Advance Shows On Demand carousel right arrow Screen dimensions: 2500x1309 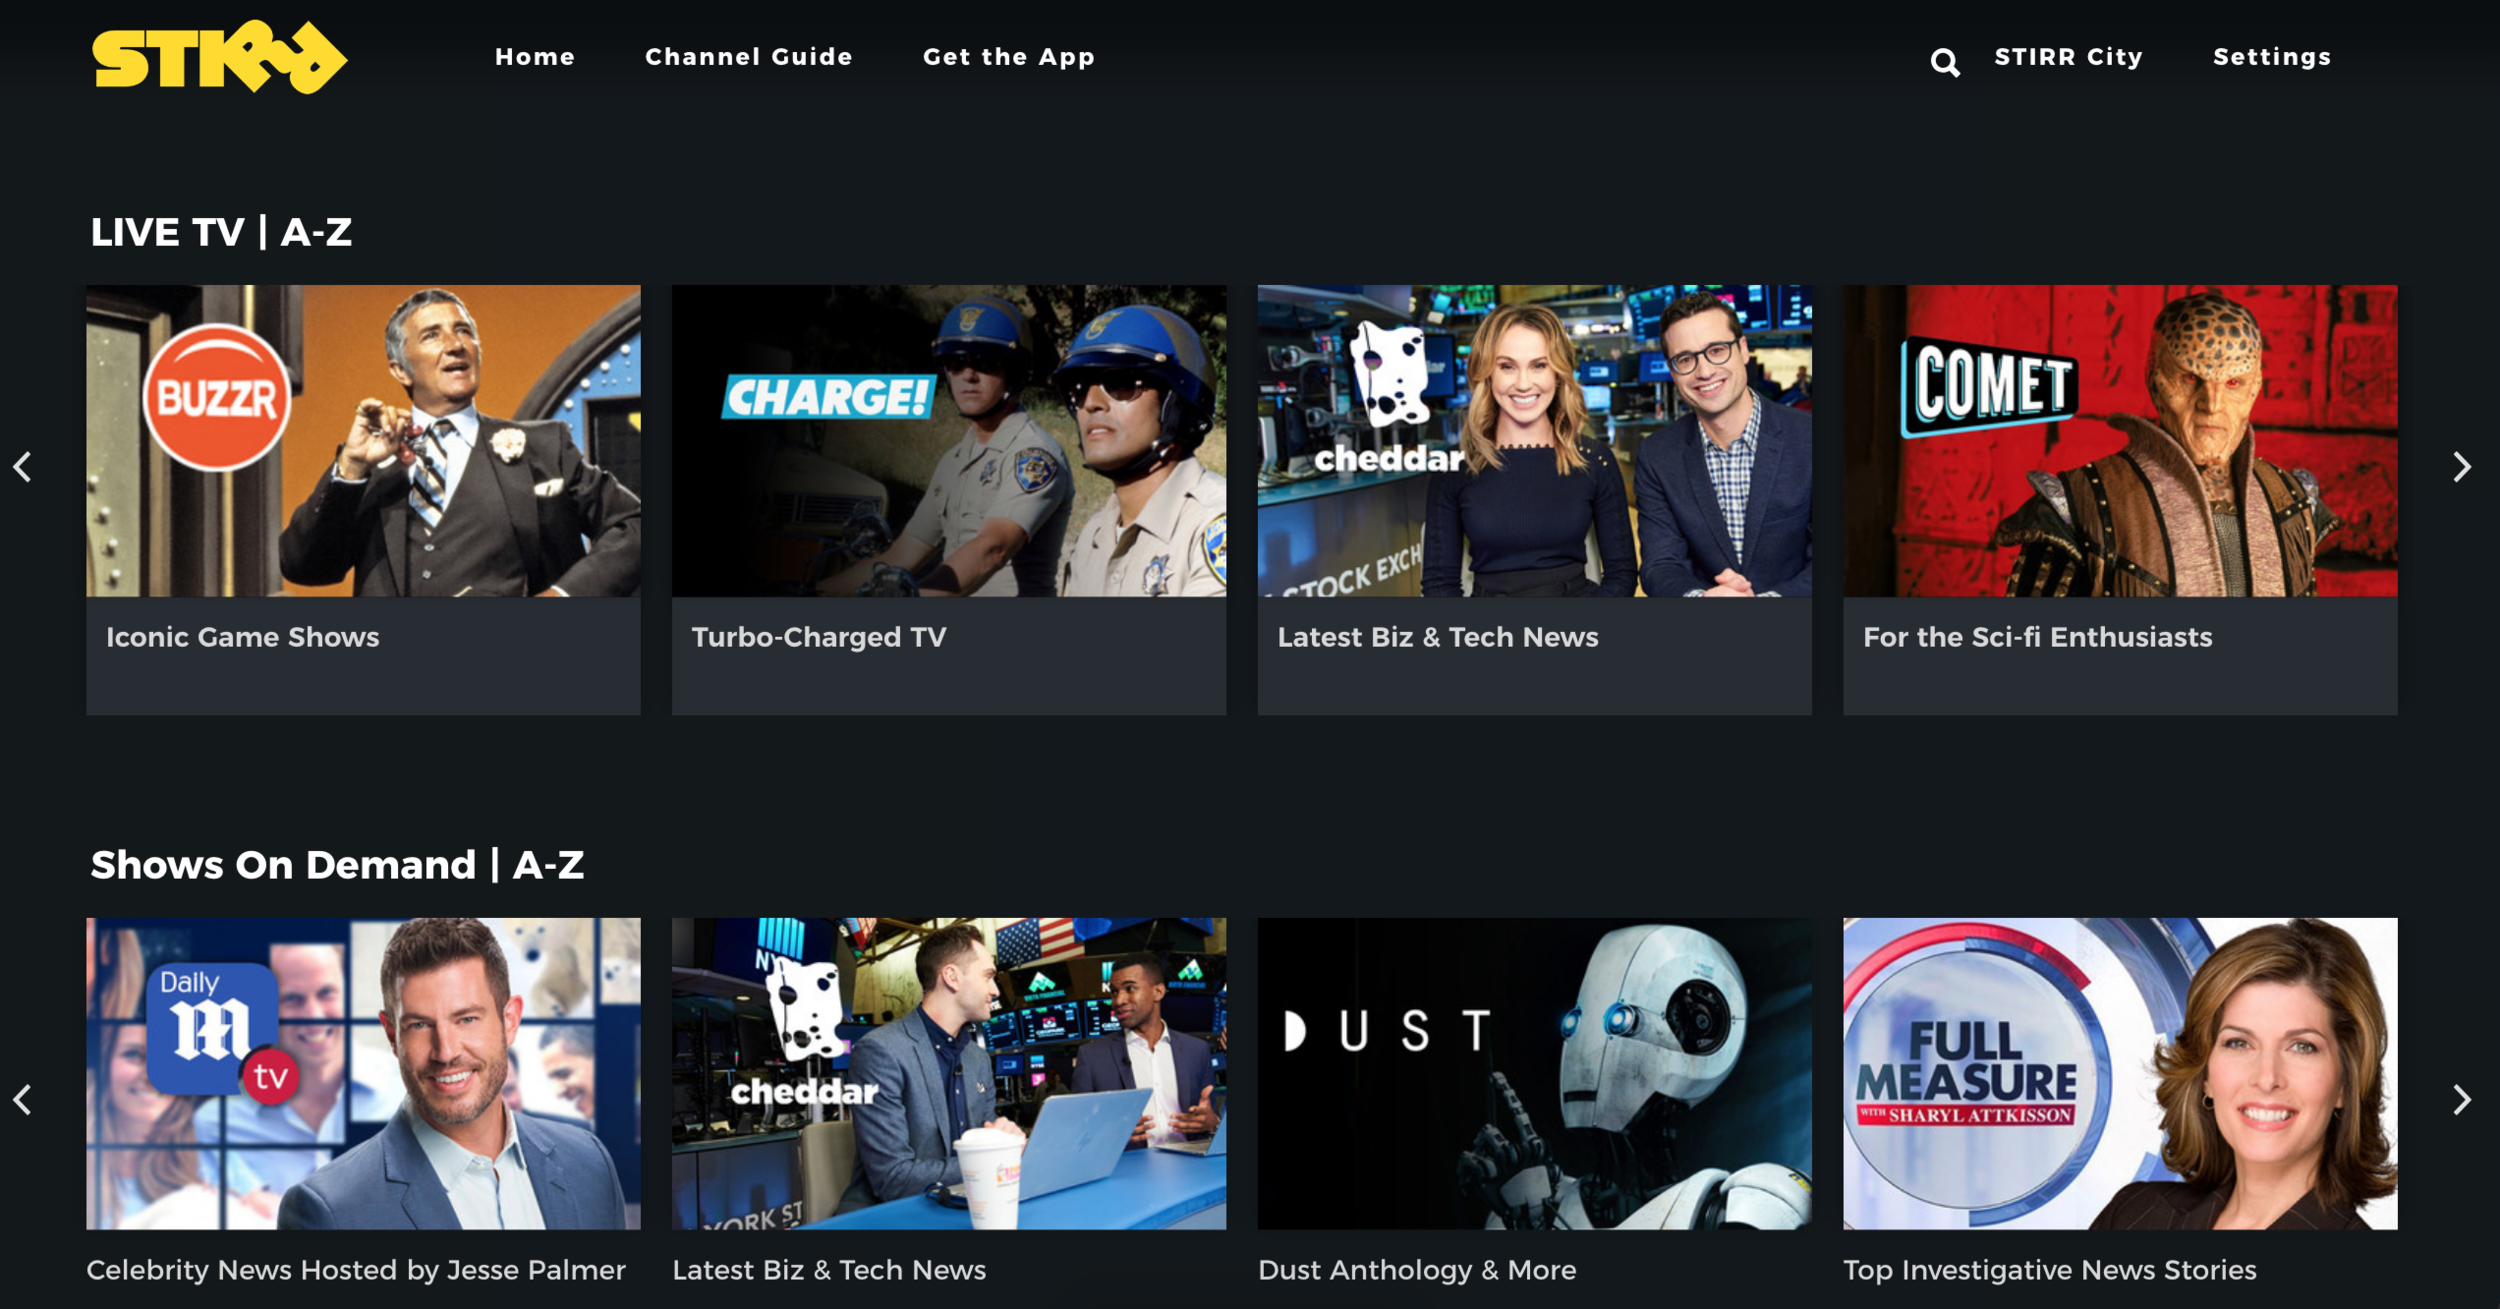(2462, 1100)
